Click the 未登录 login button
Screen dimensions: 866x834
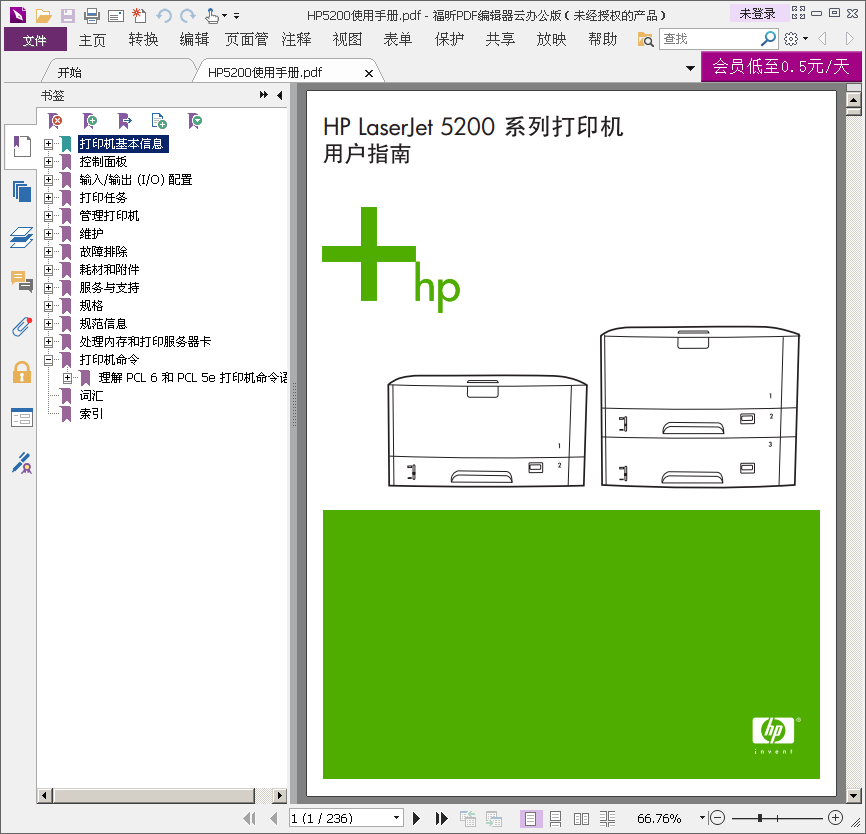[757, 13]
